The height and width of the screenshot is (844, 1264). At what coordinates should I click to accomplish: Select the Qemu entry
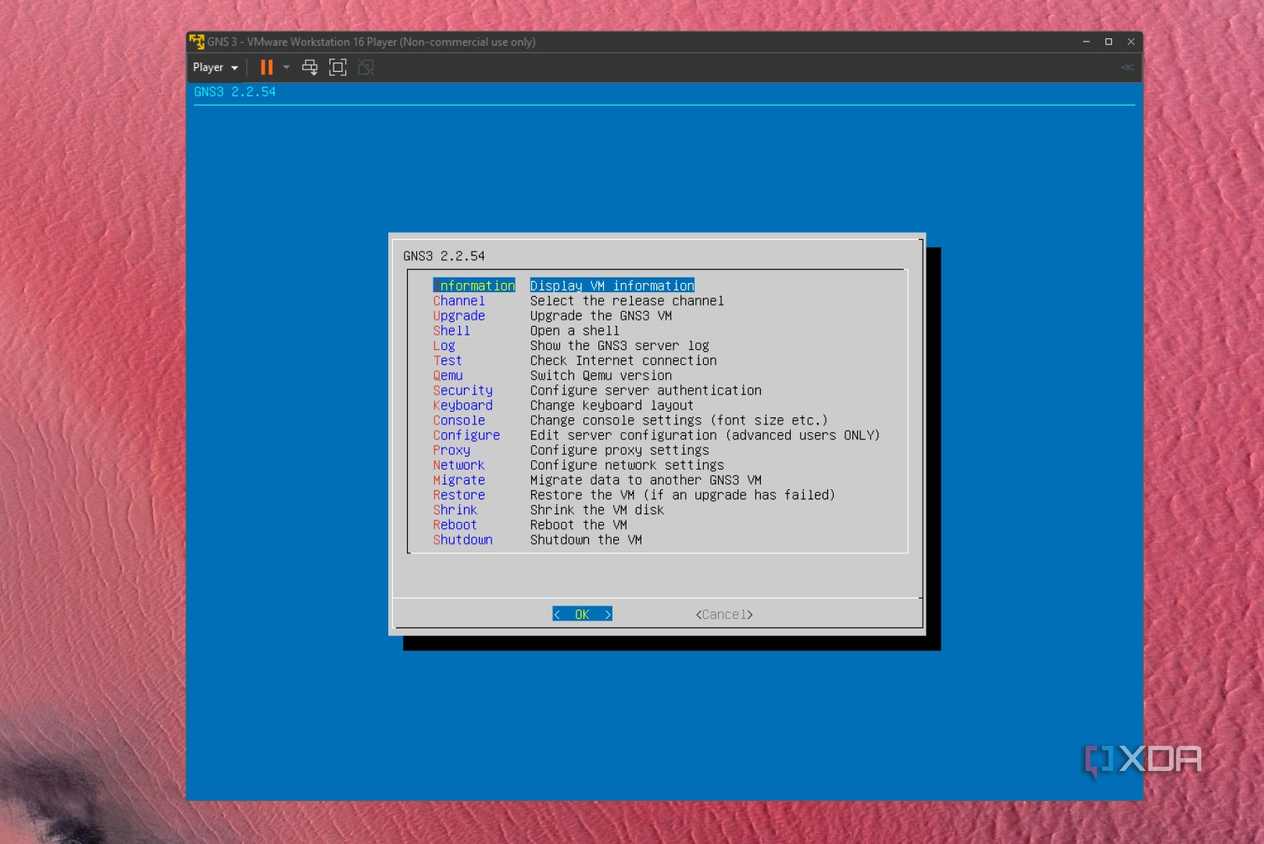(x=448, y=376)
